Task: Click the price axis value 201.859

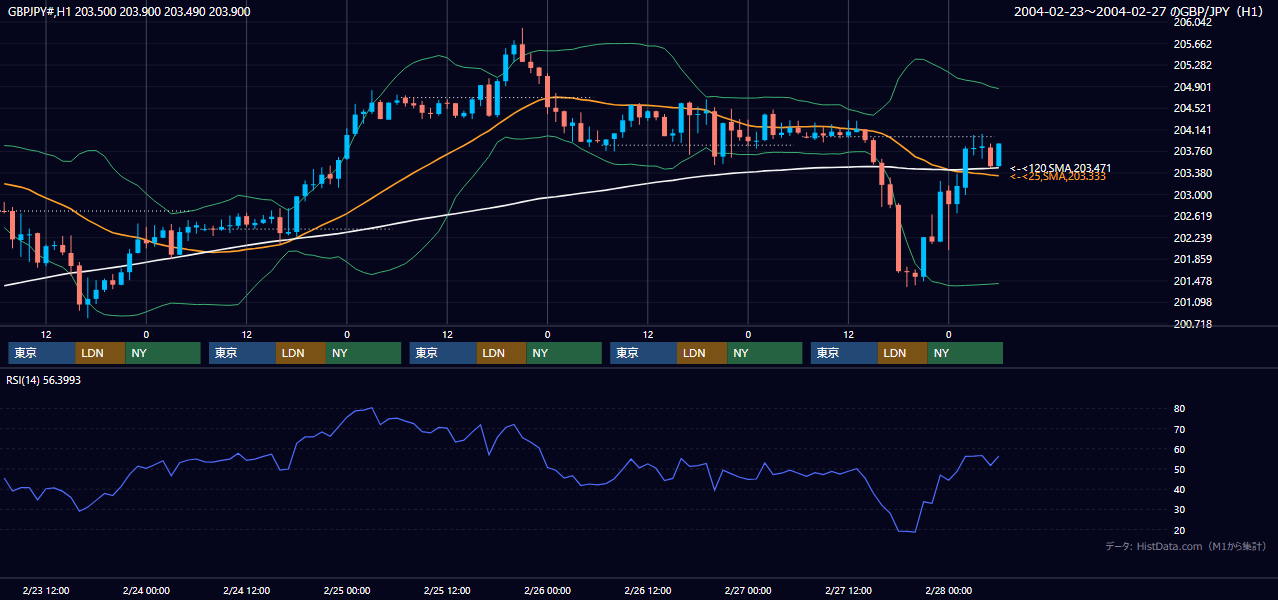Action: coord(1192,260)
